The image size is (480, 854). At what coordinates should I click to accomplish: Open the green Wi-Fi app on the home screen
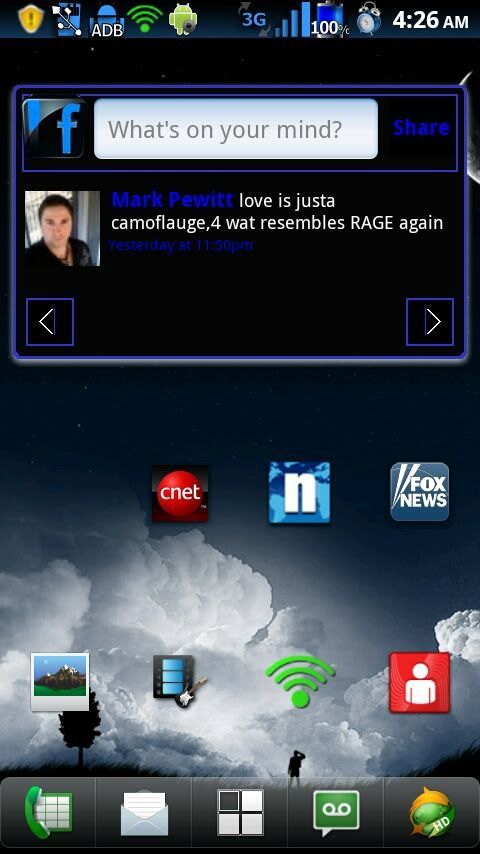point(300,681)
